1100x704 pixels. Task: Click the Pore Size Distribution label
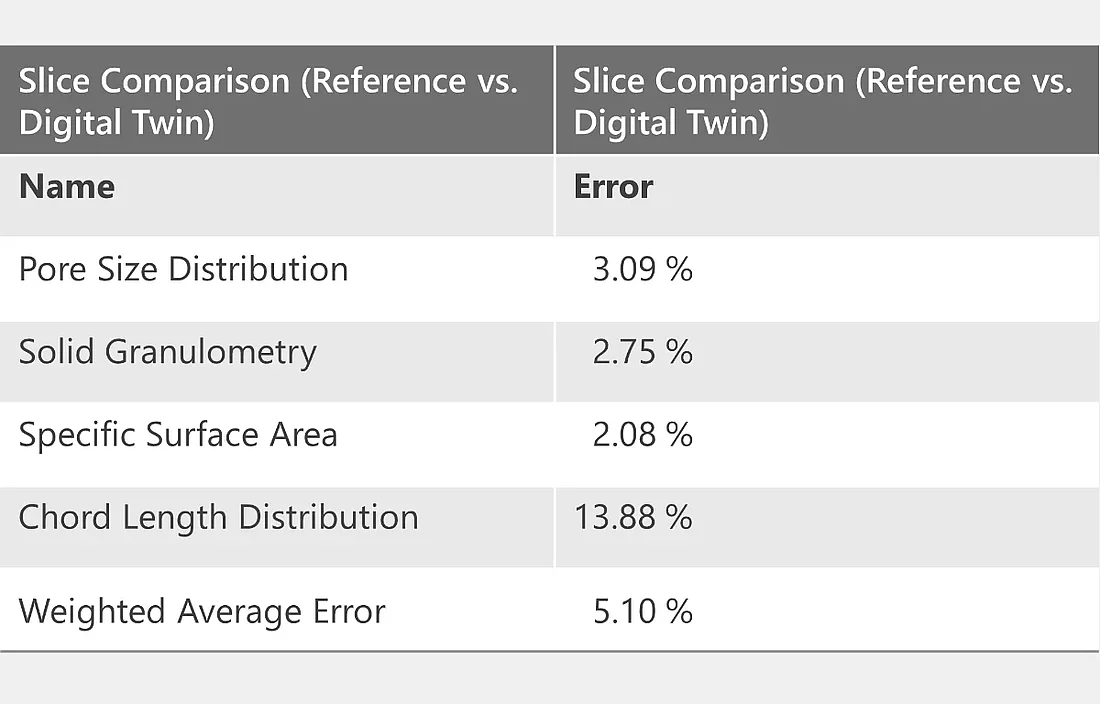[x=183, y=270]
